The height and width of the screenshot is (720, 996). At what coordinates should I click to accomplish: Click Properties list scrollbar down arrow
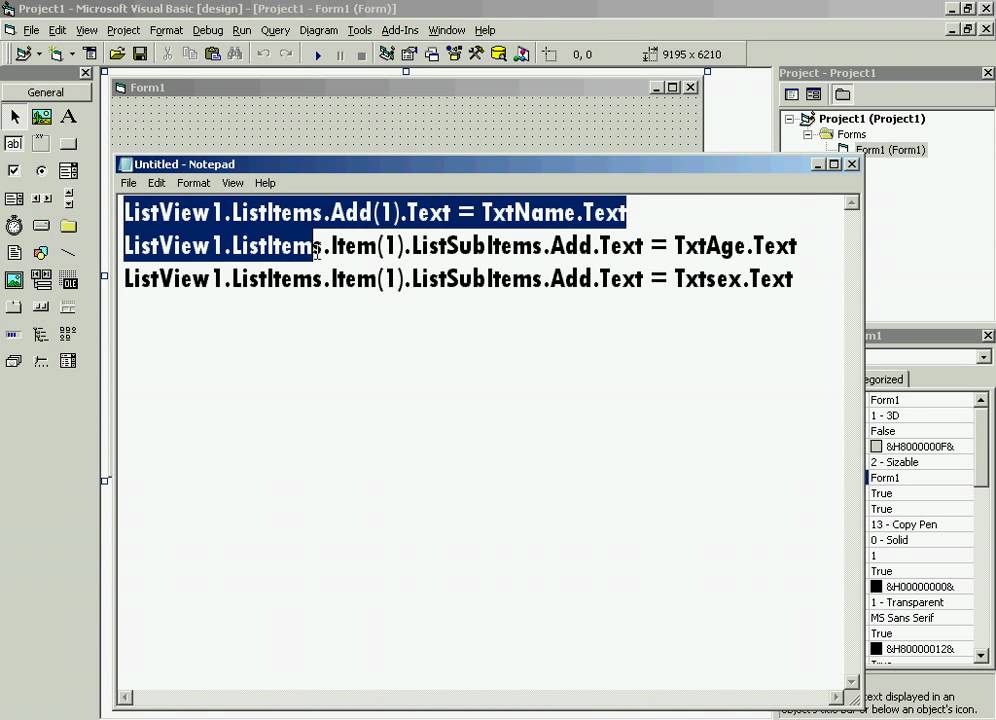(x=981, y=655)
